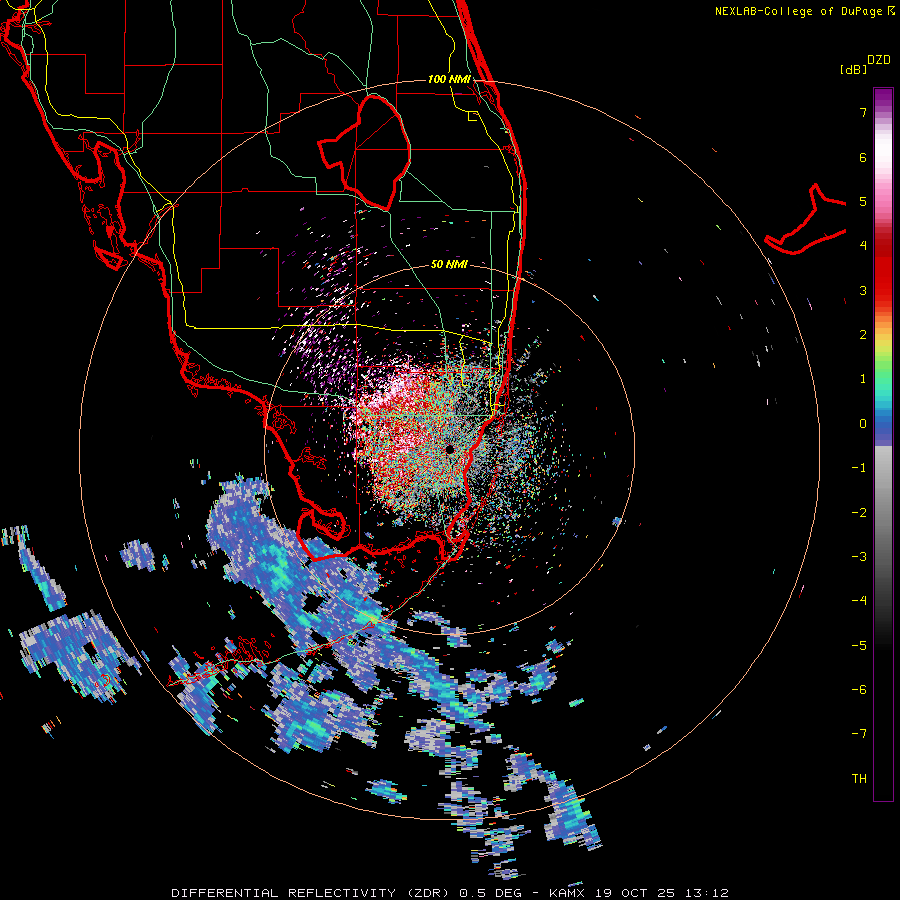The image size is (900, 900).
Task: Click the ZDR color scale bar
Action: pos(883,444)
